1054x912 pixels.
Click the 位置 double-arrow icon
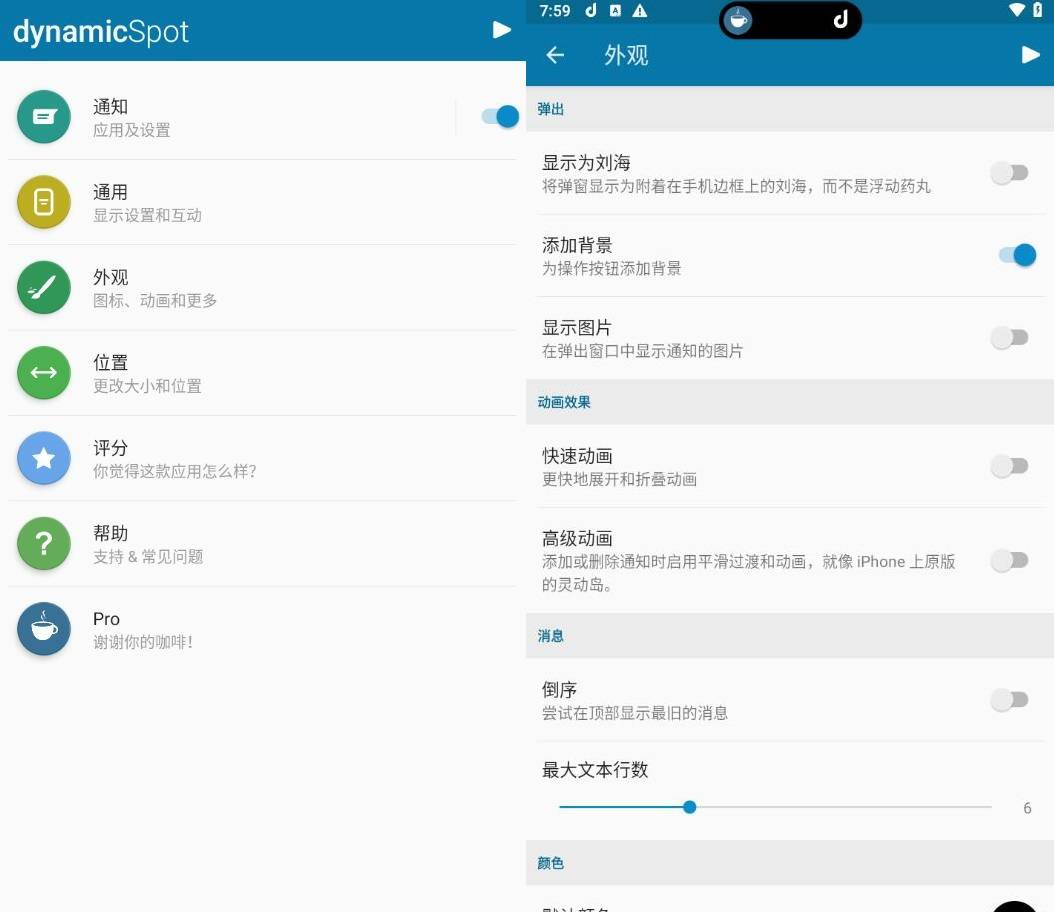click(44, 373)
